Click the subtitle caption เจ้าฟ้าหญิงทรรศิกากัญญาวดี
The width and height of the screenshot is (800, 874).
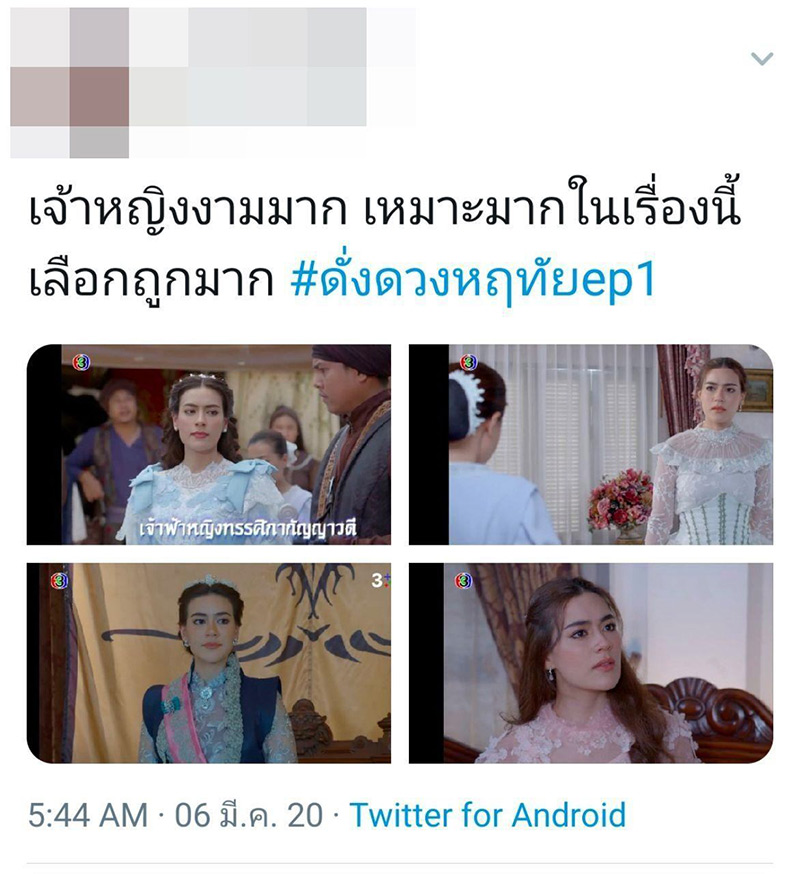tap(249, 528)
